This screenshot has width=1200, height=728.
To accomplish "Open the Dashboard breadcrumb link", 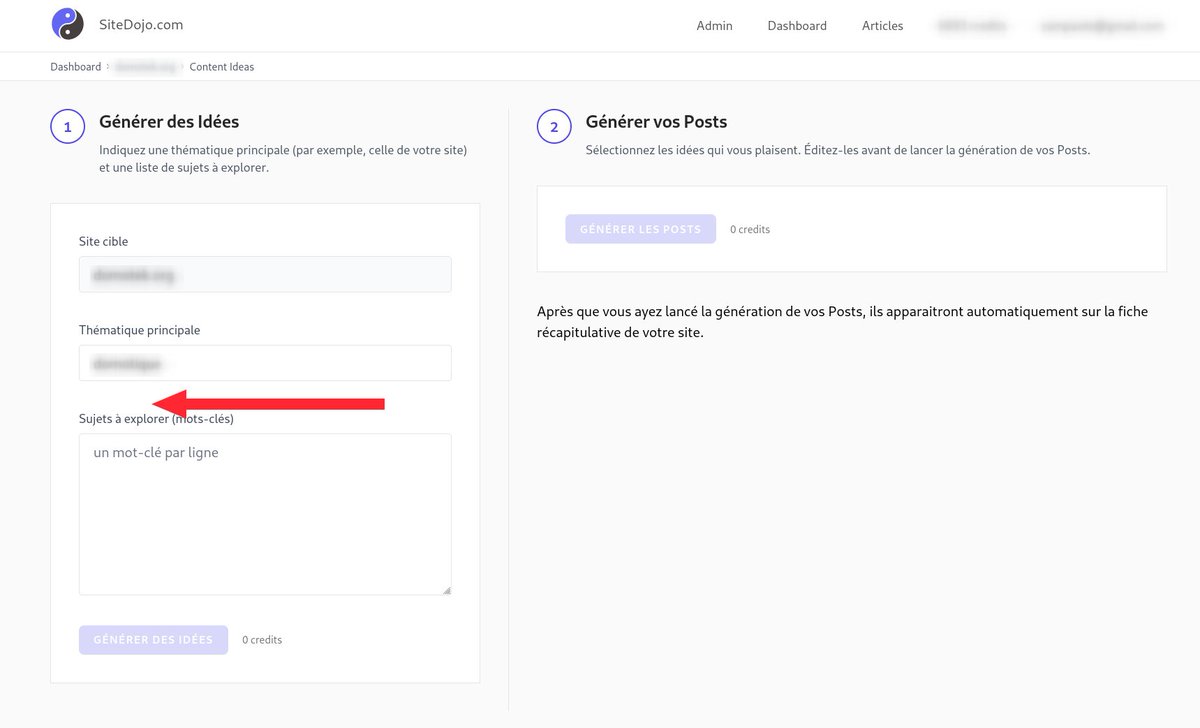I will pos(75,66).
